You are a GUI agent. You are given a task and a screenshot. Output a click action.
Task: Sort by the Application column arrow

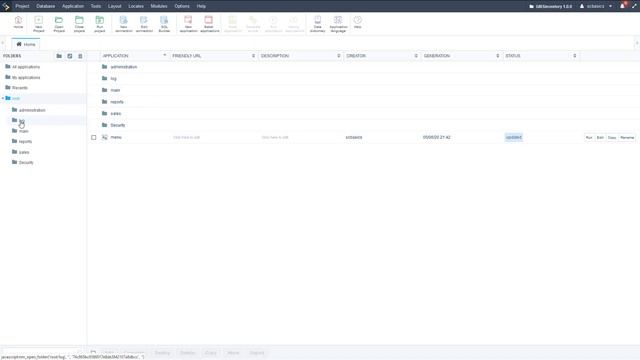(164, 56)
